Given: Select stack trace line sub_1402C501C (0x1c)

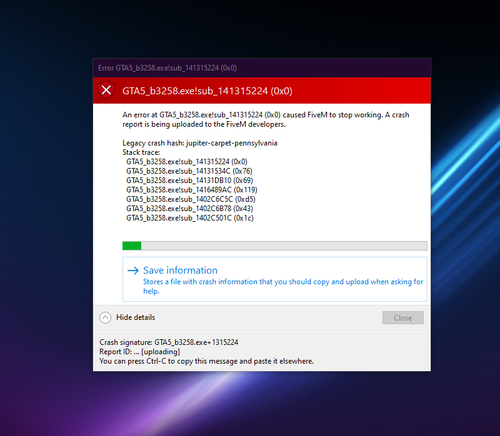Looking at the screenshot, I should point(190,218).
